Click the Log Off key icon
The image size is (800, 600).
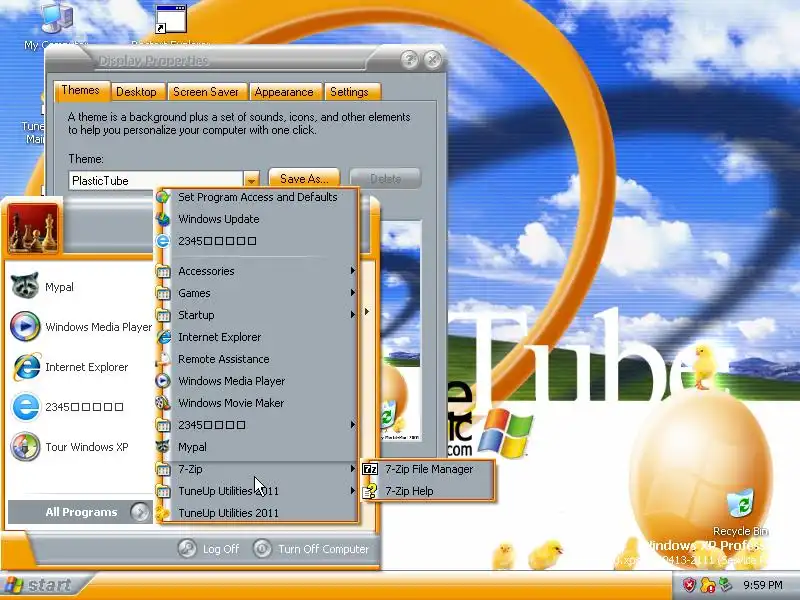pyautogui.click(x=187, y=548)
